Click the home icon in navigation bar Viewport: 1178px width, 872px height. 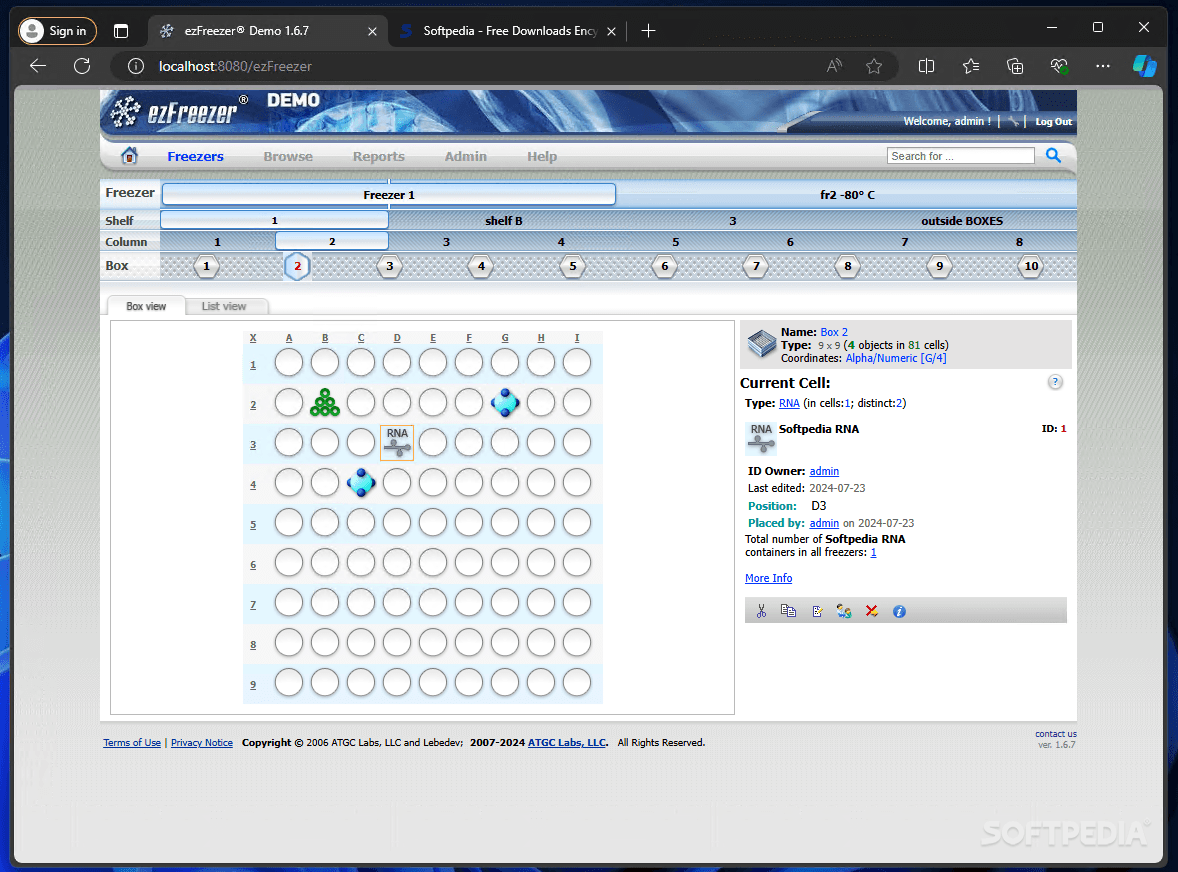pyautogui.click(x=129, y=155)
